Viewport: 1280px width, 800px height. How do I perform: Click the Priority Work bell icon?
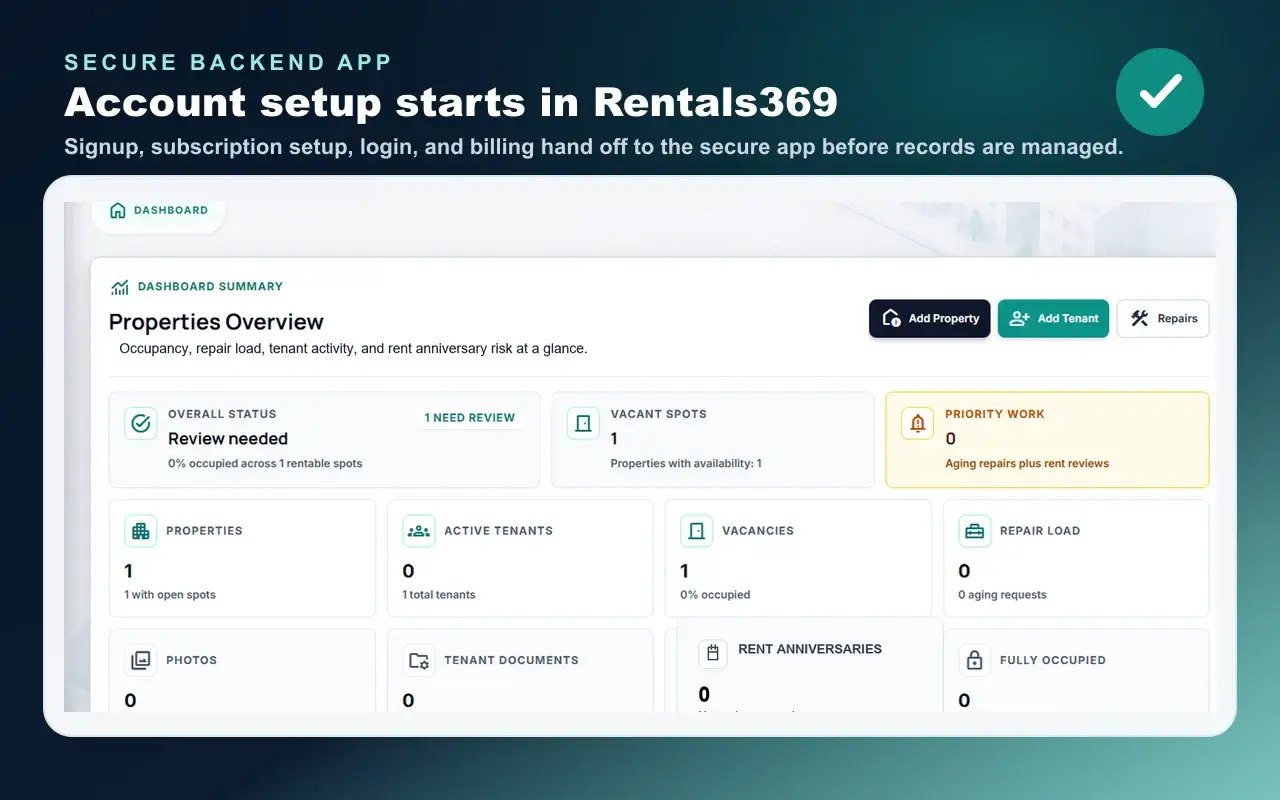[917, 423]
